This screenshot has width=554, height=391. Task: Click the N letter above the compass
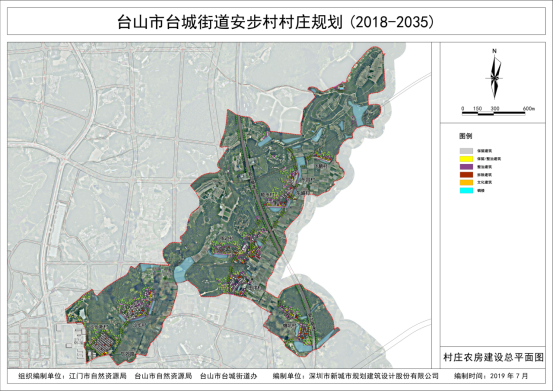pyautogui.click(x=494, y=51)
